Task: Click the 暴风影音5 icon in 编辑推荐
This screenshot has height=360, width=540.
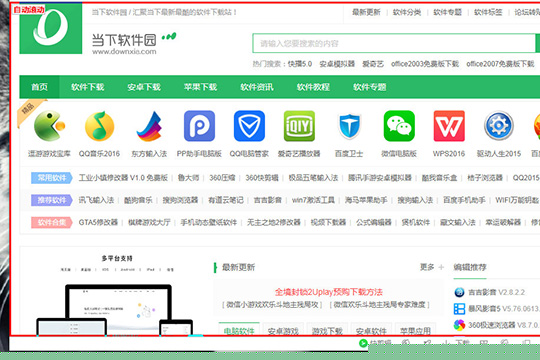Action: pyautogui.click(x=459, y=309)
